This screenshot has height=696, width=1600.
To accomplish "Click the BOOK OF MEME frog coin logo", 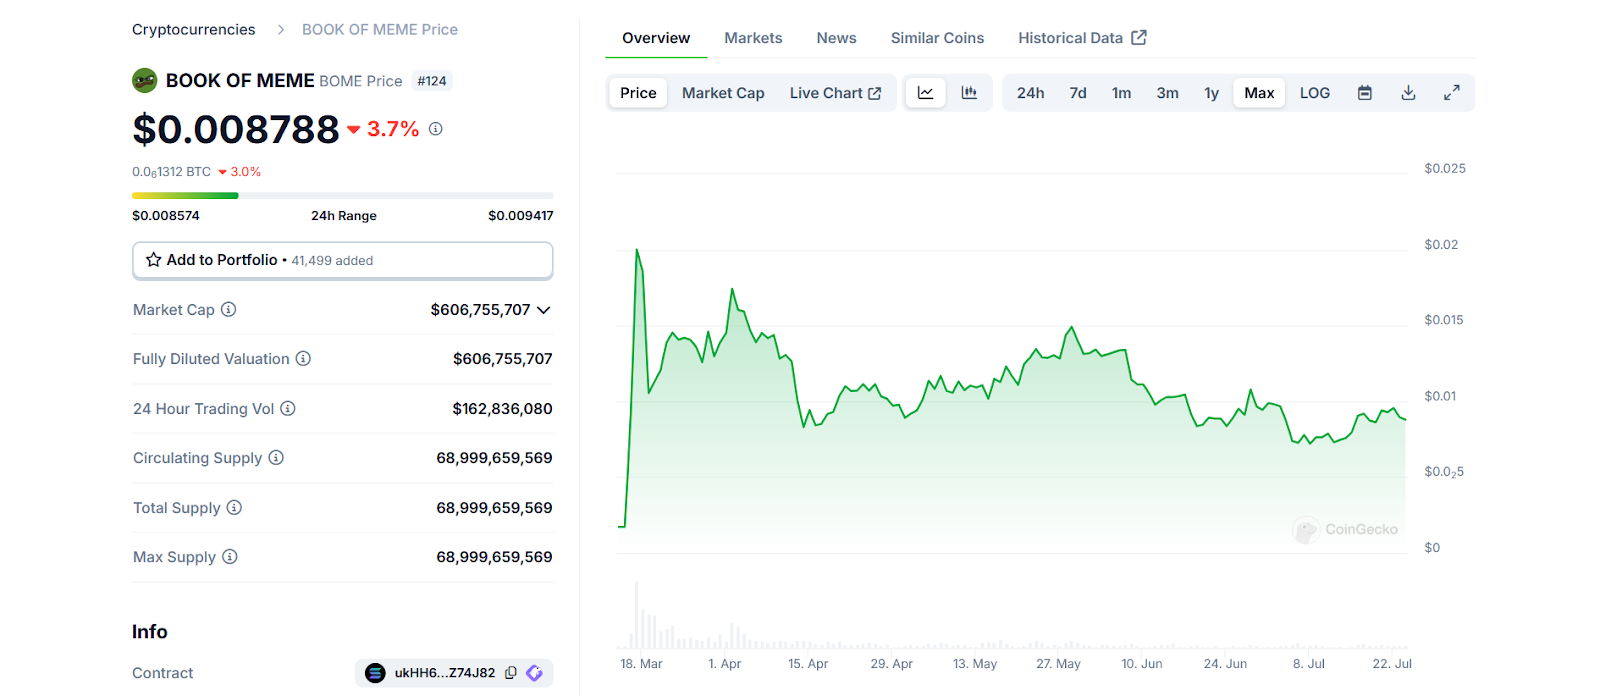I will pos(145,80).
